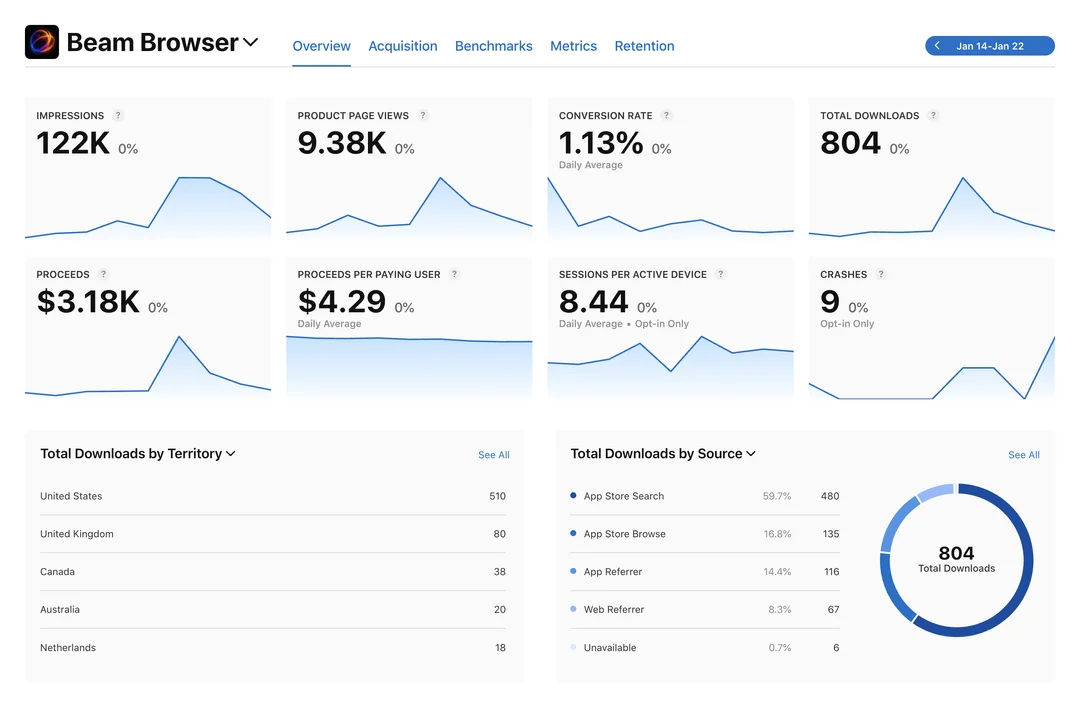
Task: Click the Sessions Per Active Device help icon
Action: 720,274
